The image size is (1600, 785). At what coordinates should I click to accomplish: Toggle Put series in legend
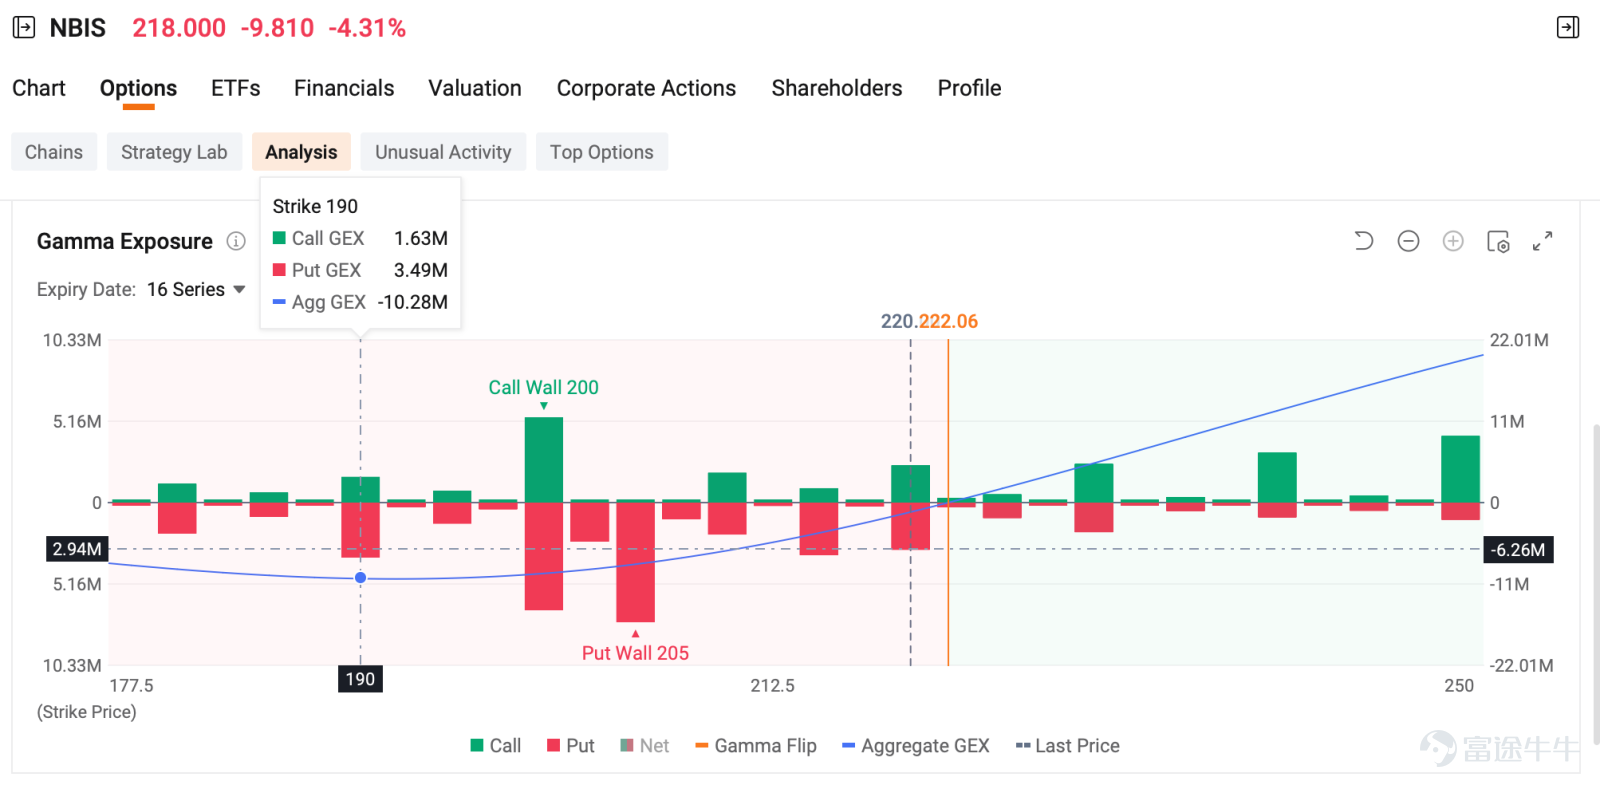[571, 746]
